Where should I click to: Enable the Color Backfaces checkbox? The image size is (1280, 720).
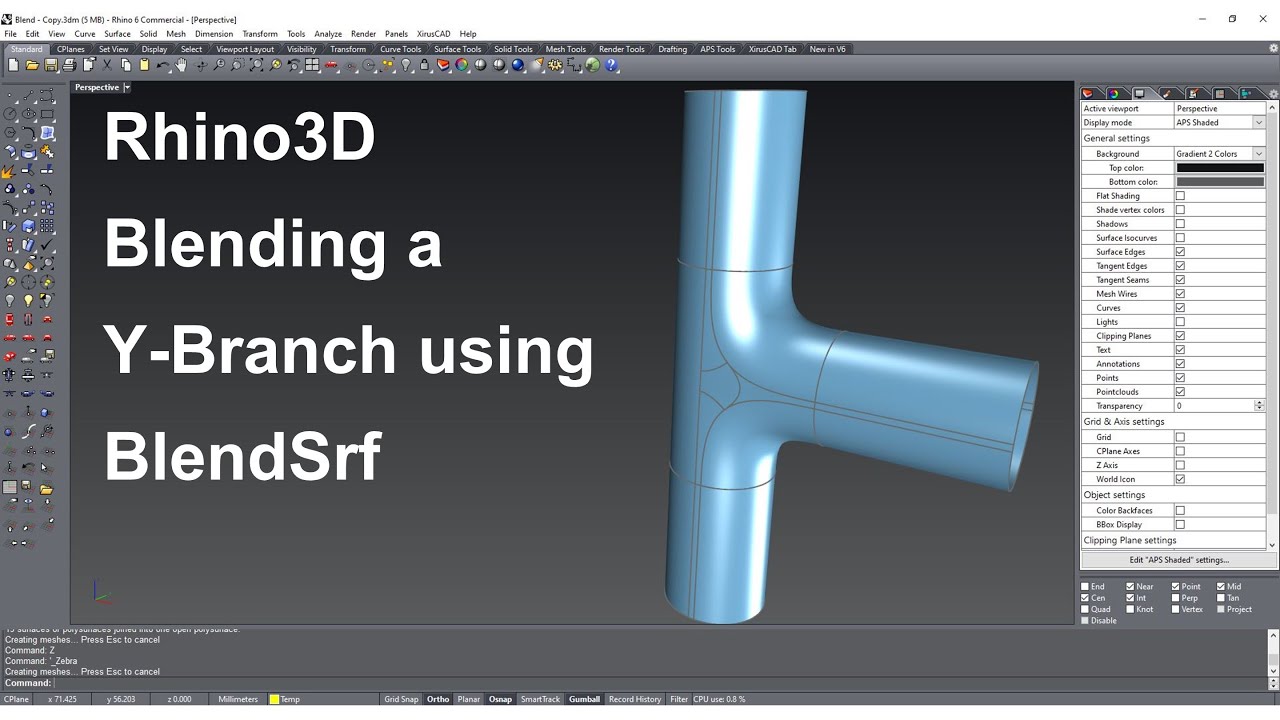[x=1180, y=510]
